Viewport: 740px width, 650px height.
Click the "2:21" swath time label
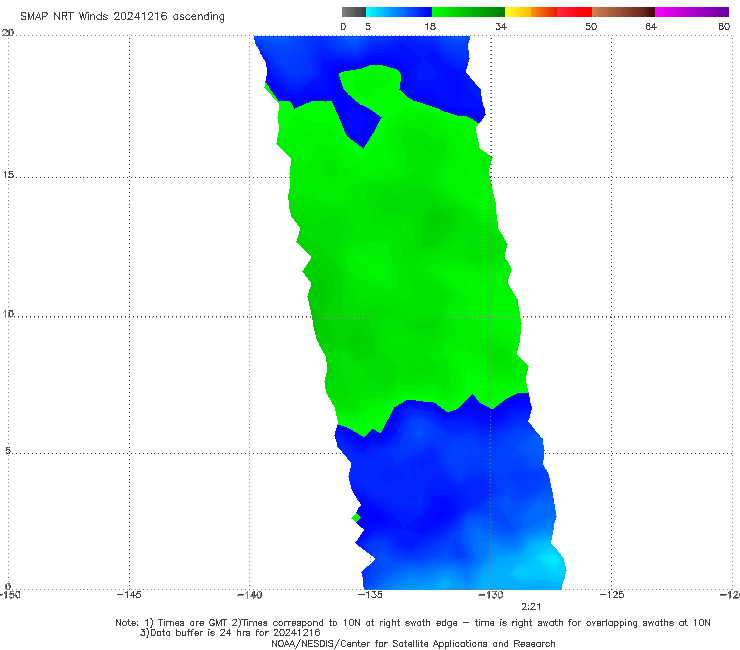point(531,607)
